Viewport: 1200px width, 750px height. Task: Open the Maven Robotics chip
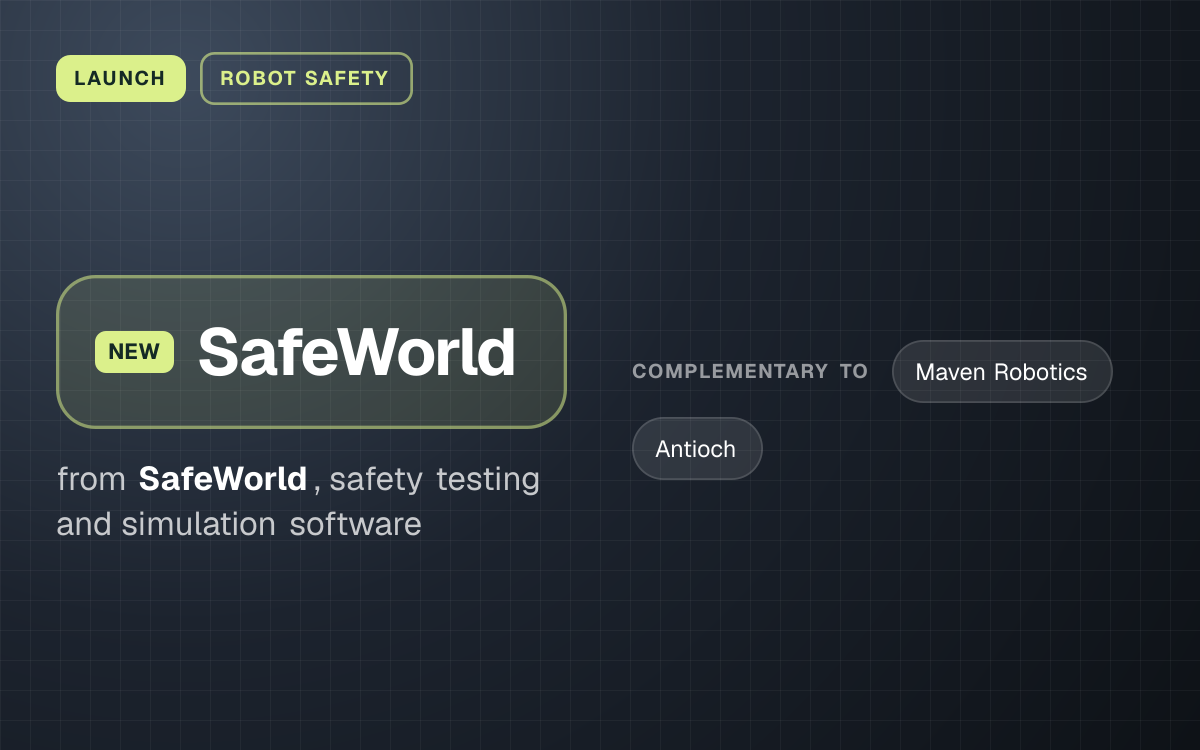(1002, 372)
